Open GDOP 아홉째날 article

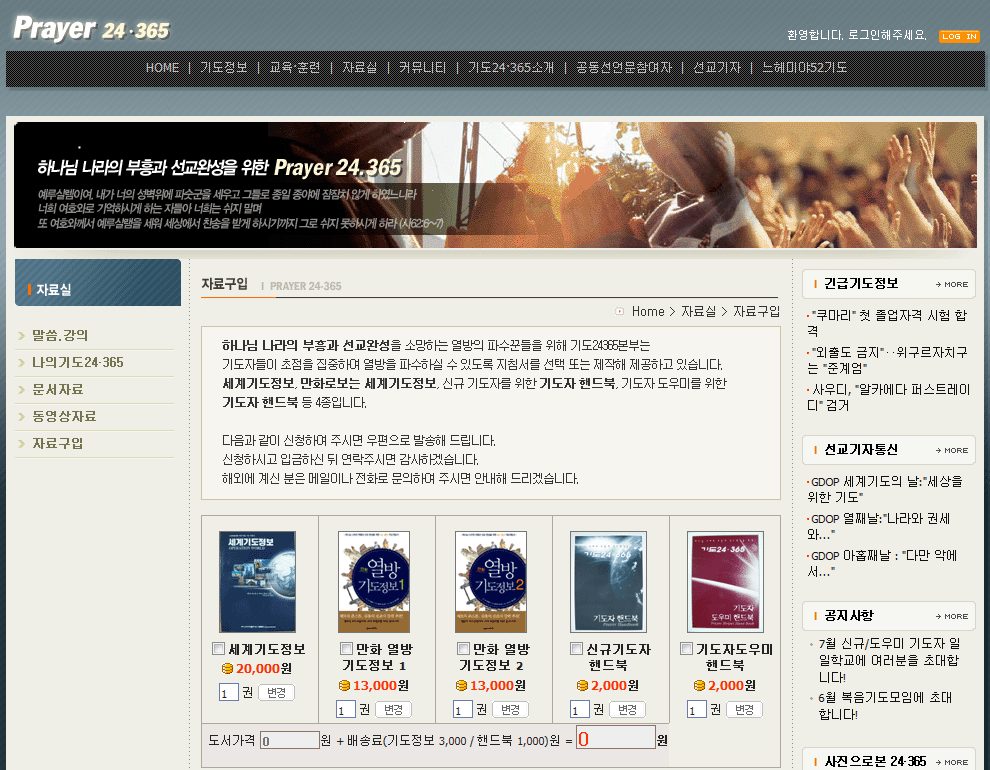(882, 563)
